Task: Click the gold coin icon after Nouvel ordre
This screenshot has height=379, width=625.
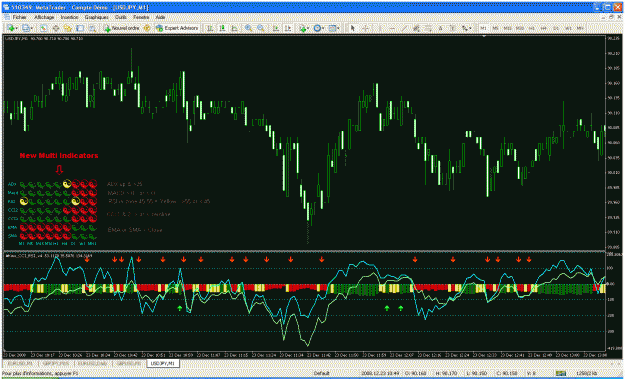Action: coord(147,28)
